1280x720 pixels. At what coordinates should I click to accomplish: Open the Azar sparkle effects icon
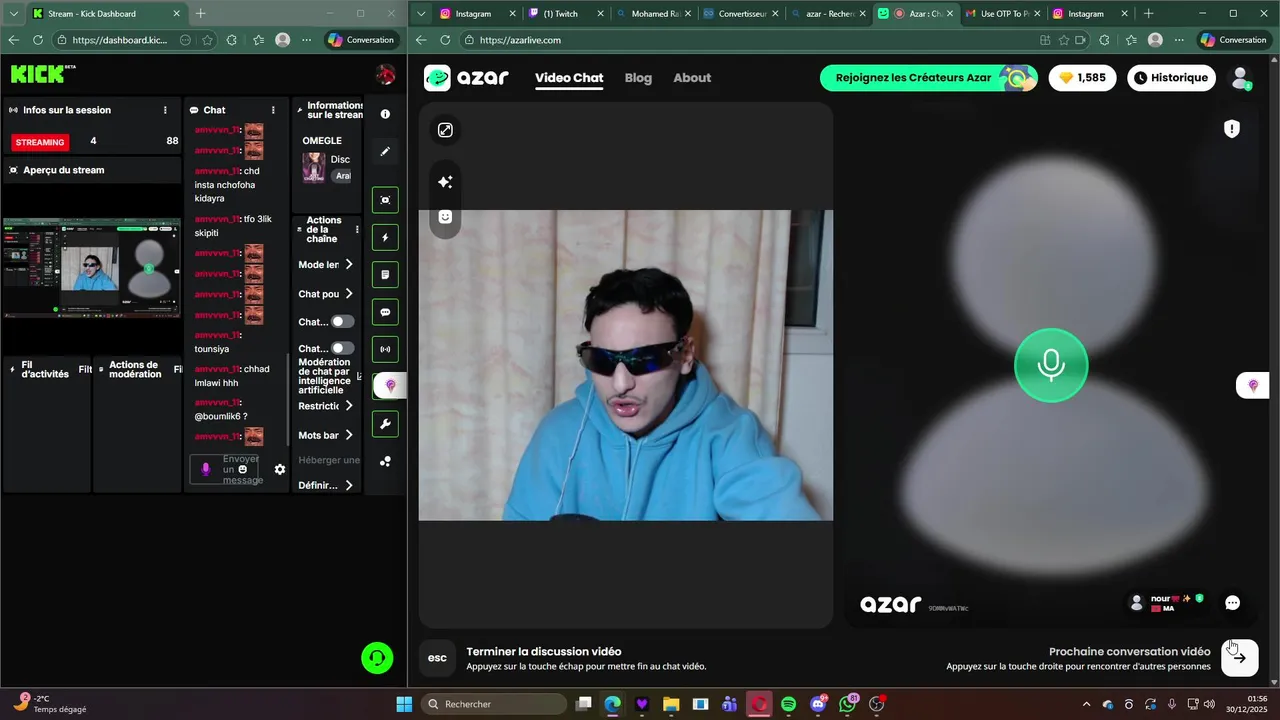(x=445, y=182)
